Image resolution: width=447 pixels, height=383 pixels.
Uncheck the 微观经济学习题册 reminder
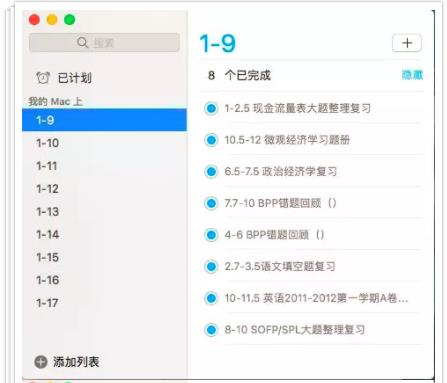[211, 140]
